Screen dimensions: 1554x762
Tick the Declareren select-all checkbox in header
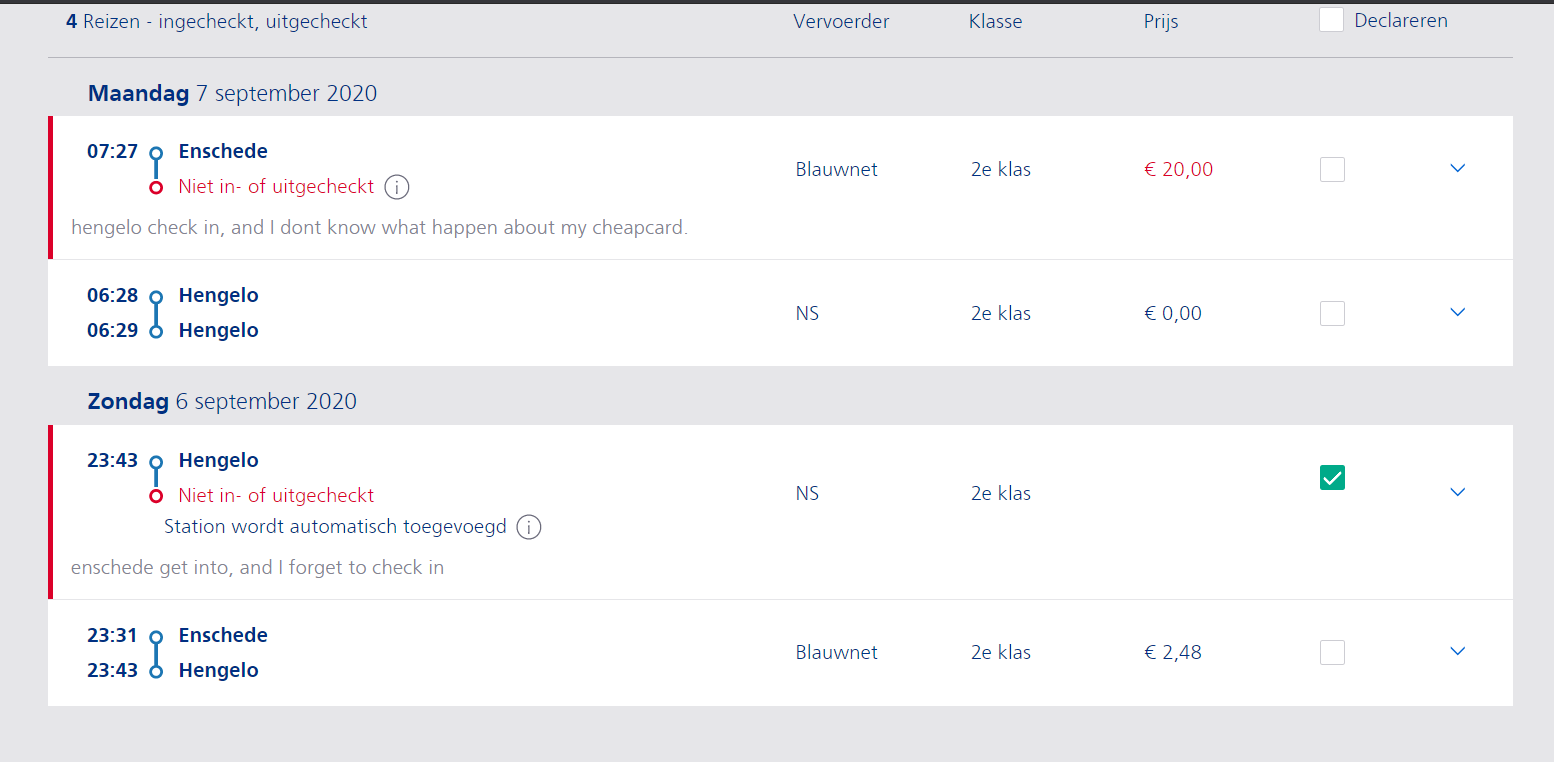tap(1331, 20)
